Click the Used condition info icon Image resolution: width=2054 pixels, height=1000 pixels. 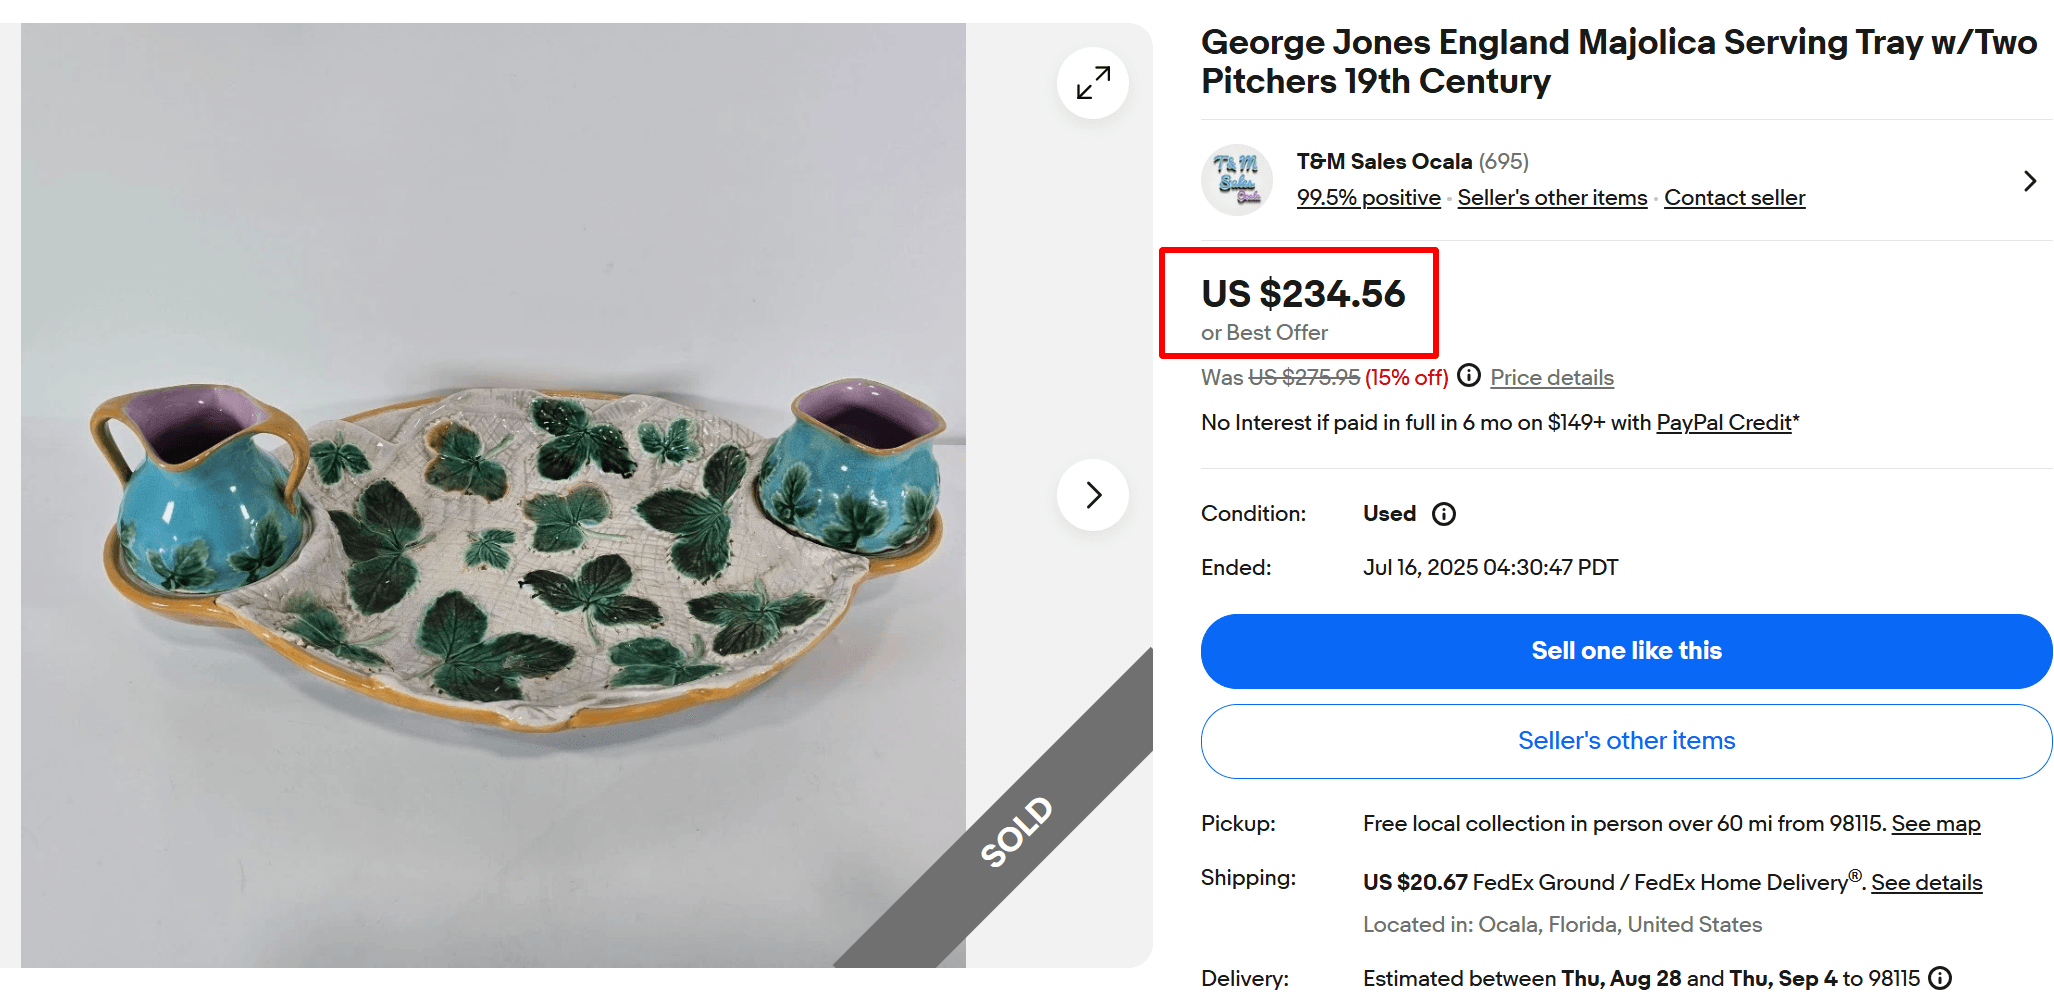tap(1443, 513)
